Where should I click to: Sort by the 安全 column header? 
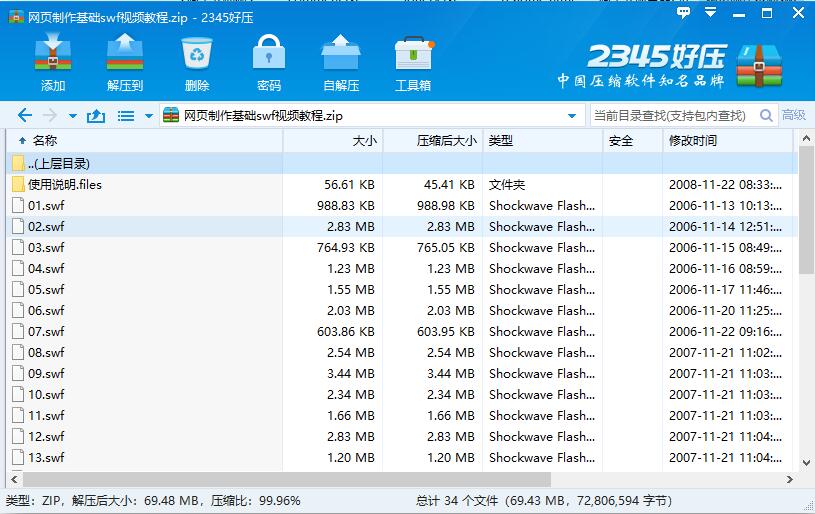click(x=633, y=140)
